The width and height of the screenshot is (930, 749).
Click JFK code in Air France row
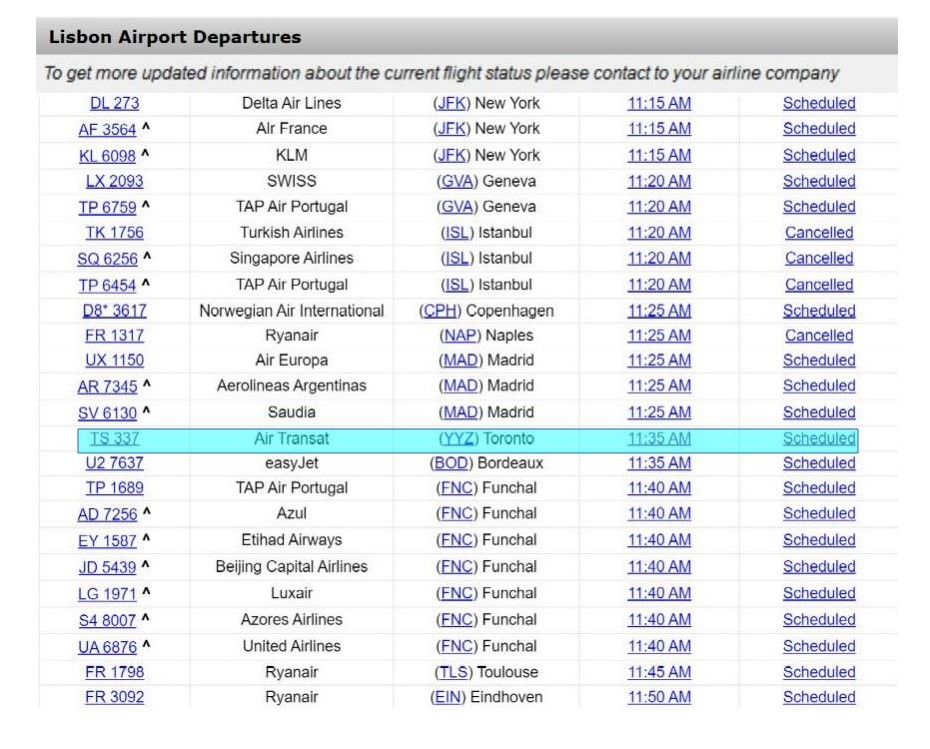point(451,129)
